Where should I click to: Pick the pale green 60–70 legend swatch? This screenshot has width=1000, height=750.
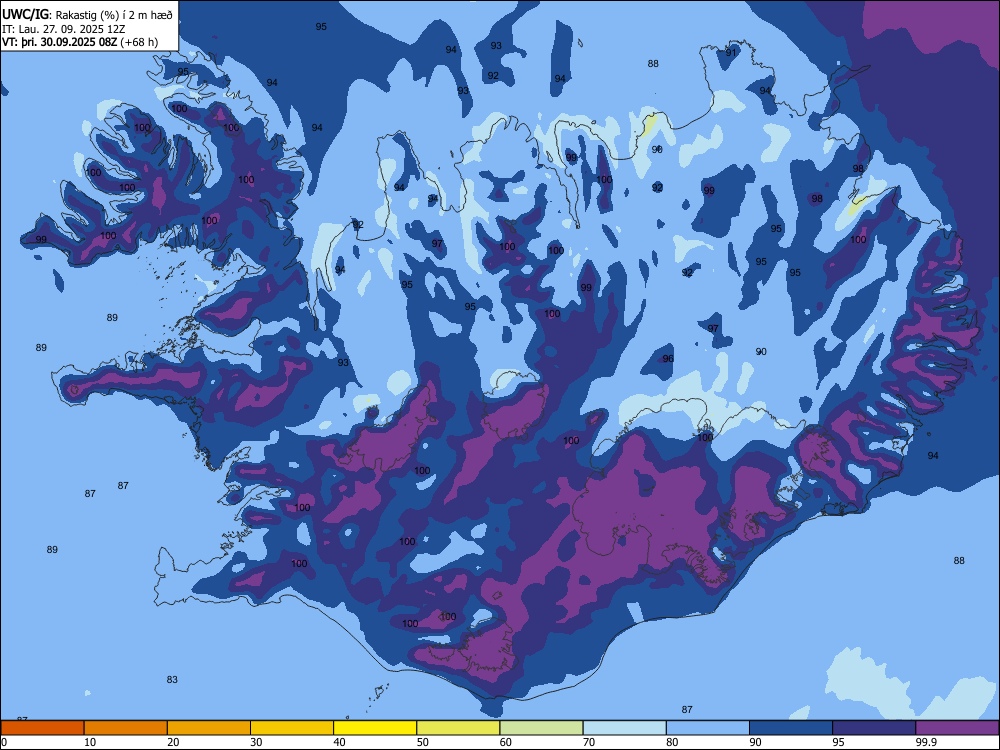541,728
